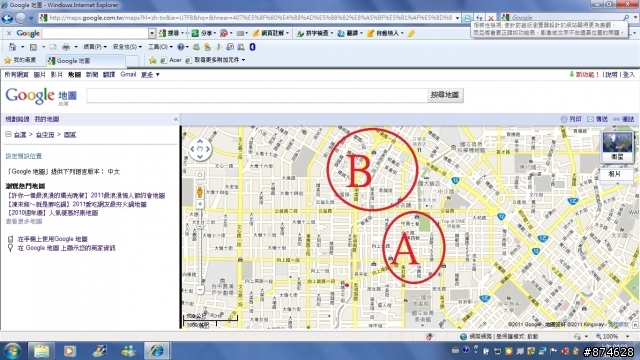Click the pan down arrow on map compass
The height and width of the screenshot is (360, 640).
[200, 157]
